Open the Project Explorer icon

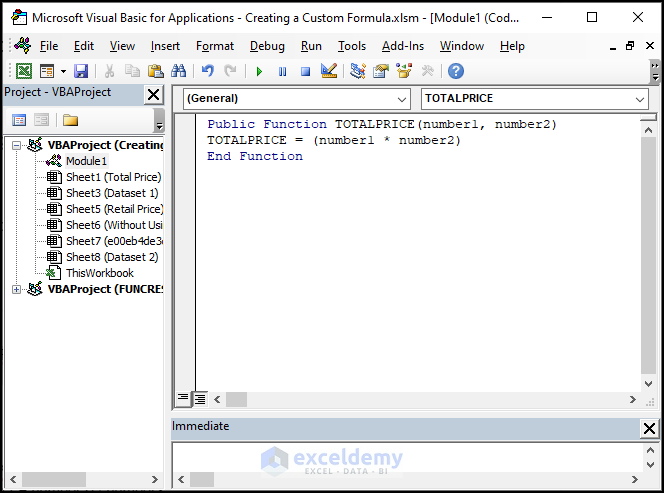358,71
